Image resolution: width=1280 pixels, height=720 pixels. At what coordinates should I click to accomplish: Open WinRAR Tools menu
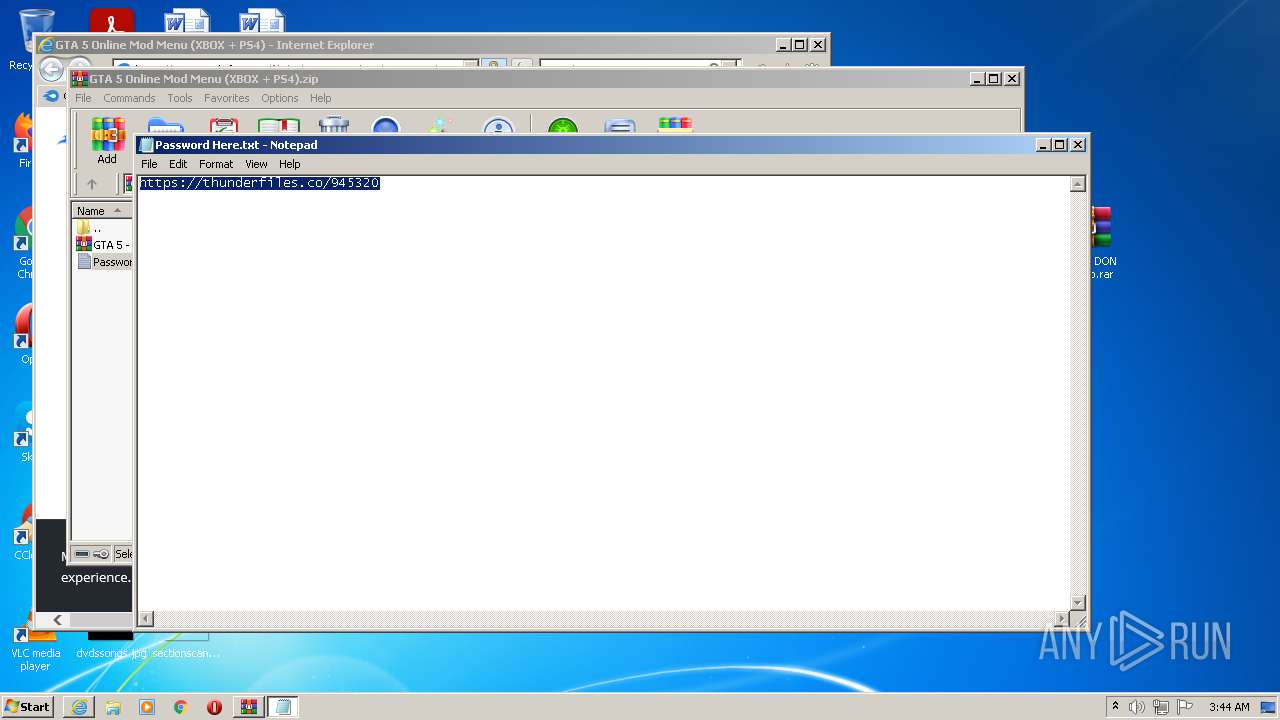[180, 98]
